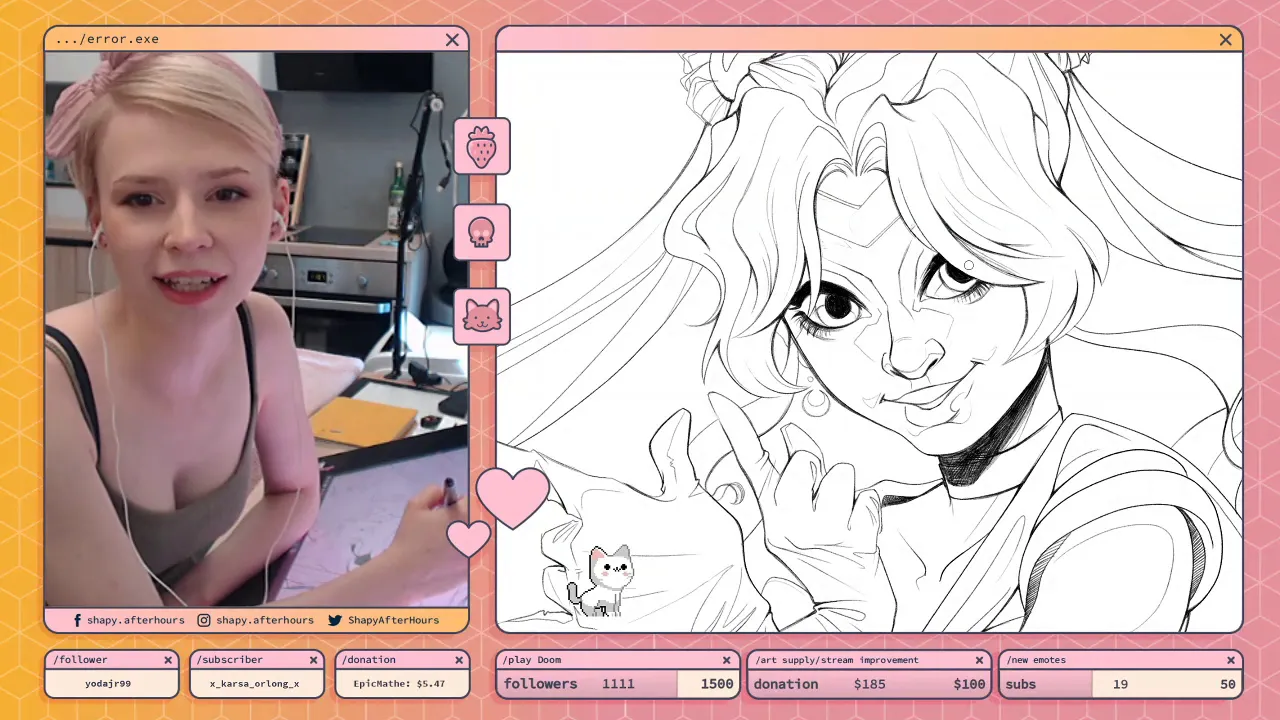Click the latest follower name yodajr99

point(108,684)
